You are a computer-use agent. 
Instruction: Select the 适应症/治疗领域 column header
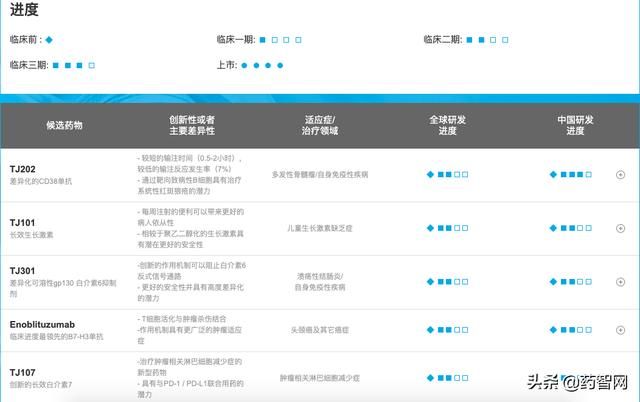tap(320, 125)
